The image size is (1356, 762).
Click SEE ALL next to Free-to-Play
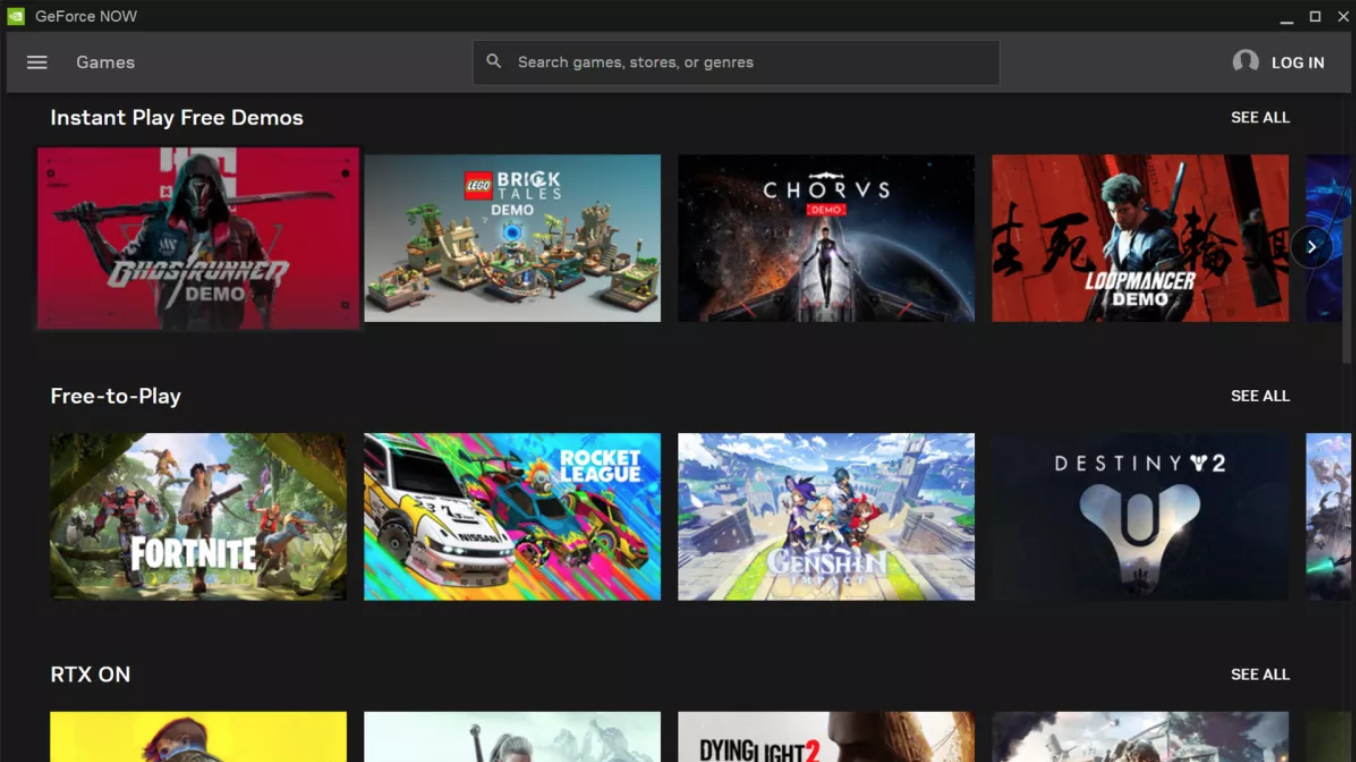[x=1260, y=395]
